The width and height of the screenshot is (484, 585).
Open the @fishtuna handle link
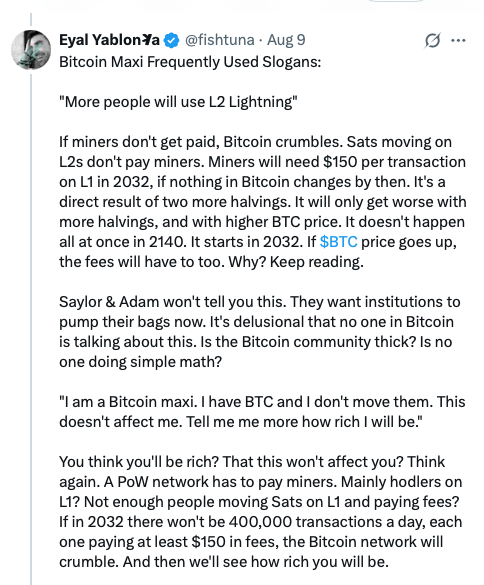tap(219, 40)
